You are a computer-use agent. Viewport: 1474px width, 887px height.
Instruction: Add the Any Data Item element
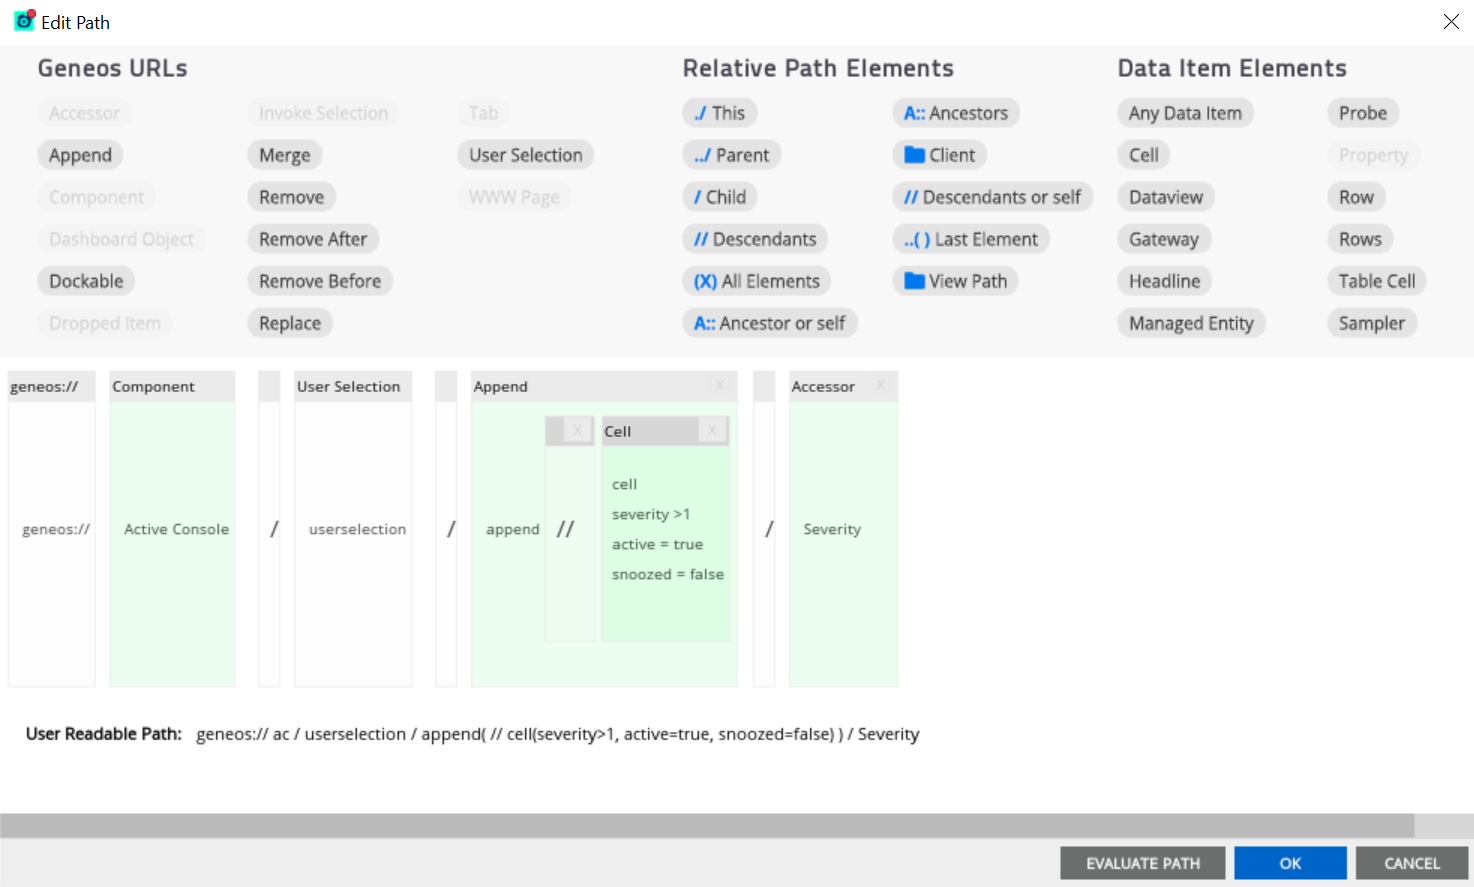[1186, 113]
